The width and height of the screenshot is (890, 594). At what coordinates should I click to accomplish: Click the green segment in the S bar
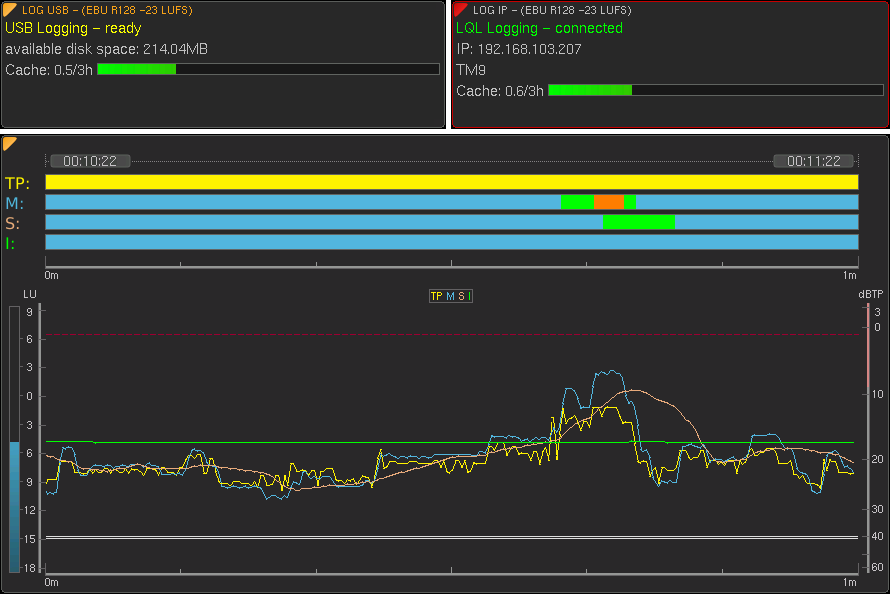(639, 222)
